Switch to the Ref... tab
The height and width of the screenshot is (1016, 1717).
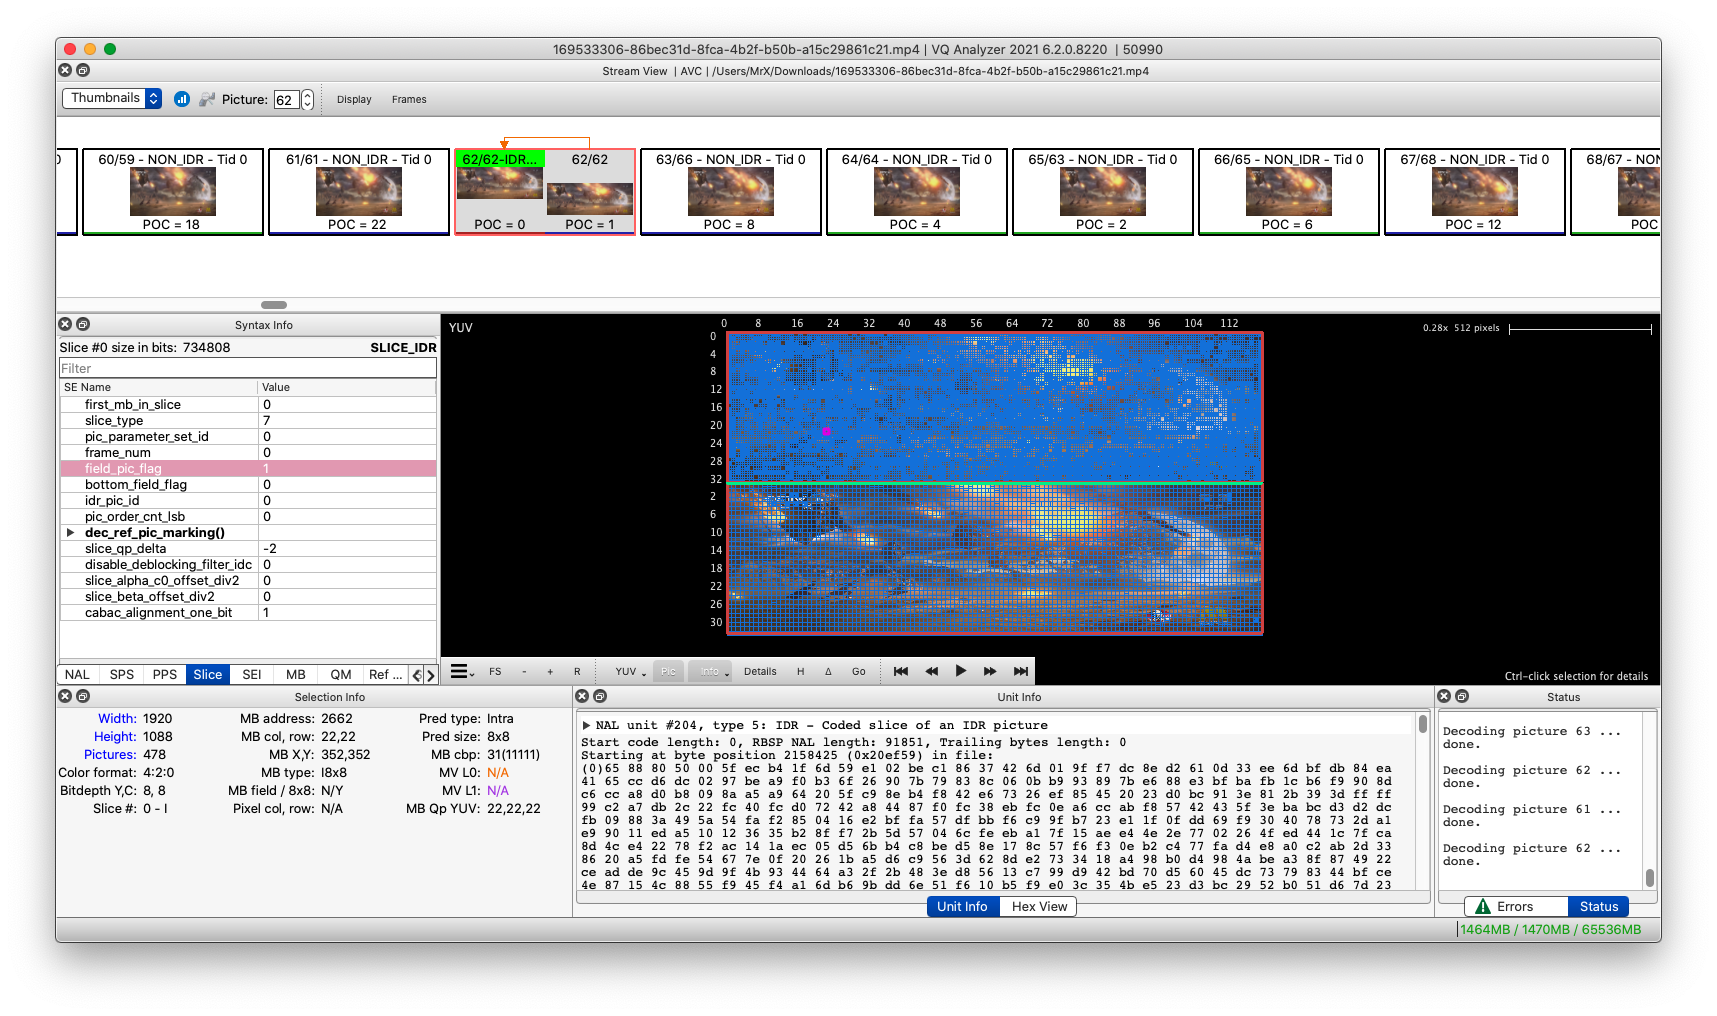point(385,674)
